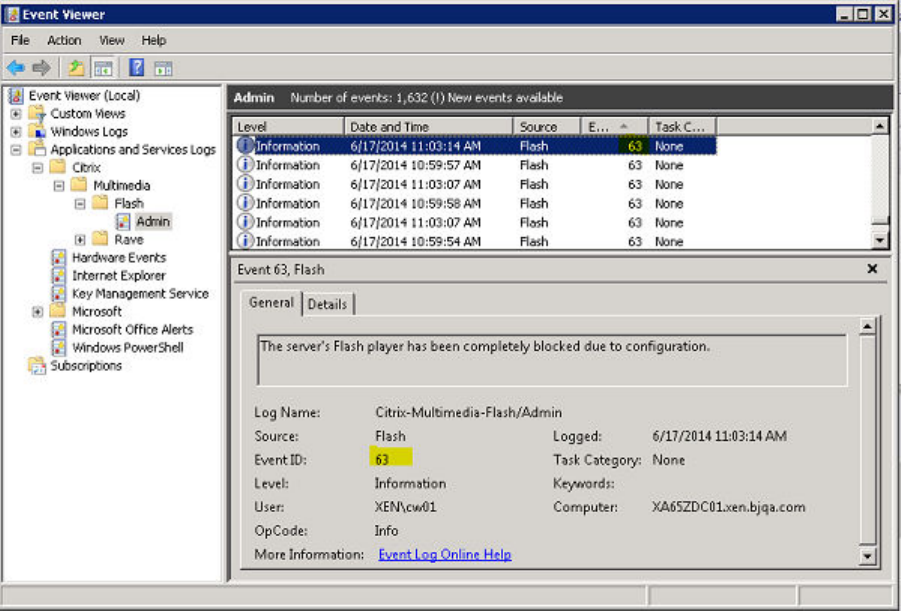Select the Windows PowerShell log
The width and height of the screenshot is (901, 611).
tap(127, 347)
